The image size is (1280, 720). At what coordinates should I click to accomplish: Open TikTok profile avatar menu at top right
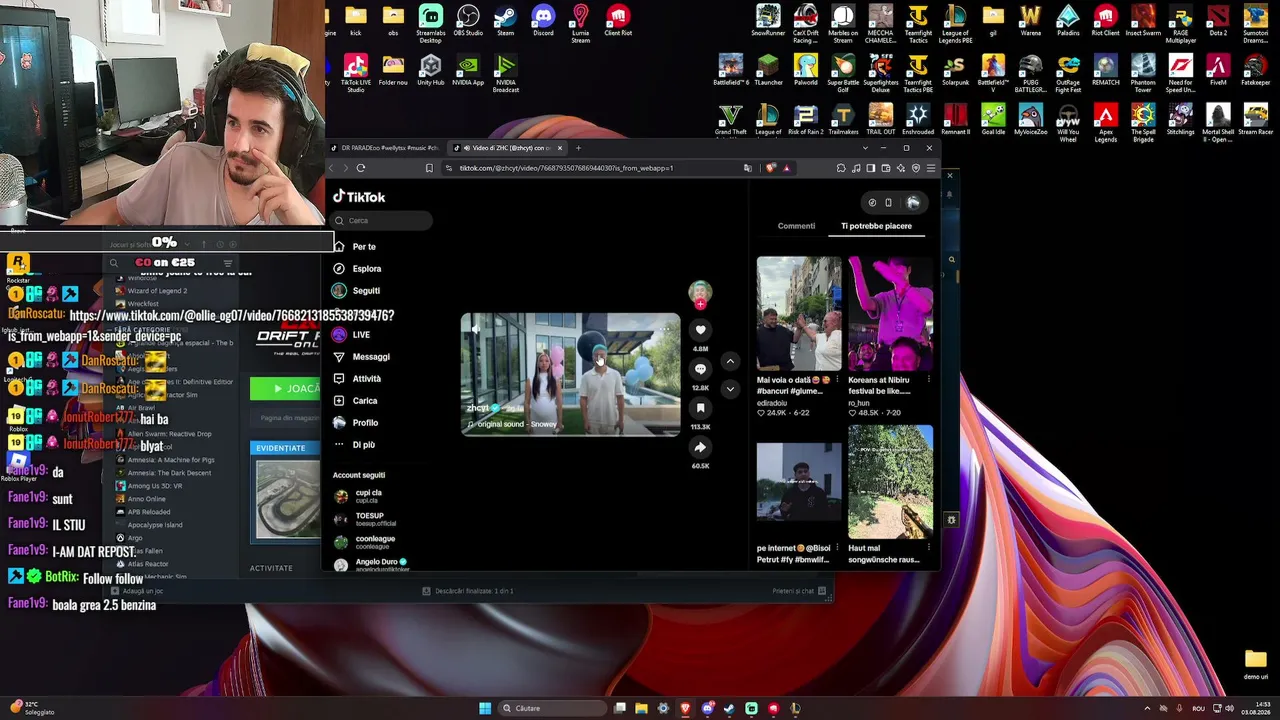coord(913,203)
